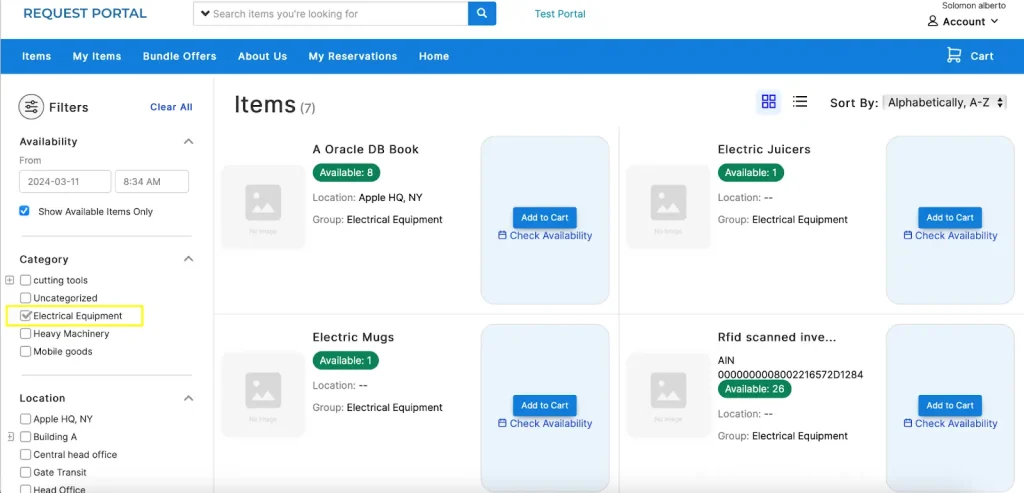Add Electric Mugs to cart
This screenshot has height=493, width=1024.
(545, 406)
